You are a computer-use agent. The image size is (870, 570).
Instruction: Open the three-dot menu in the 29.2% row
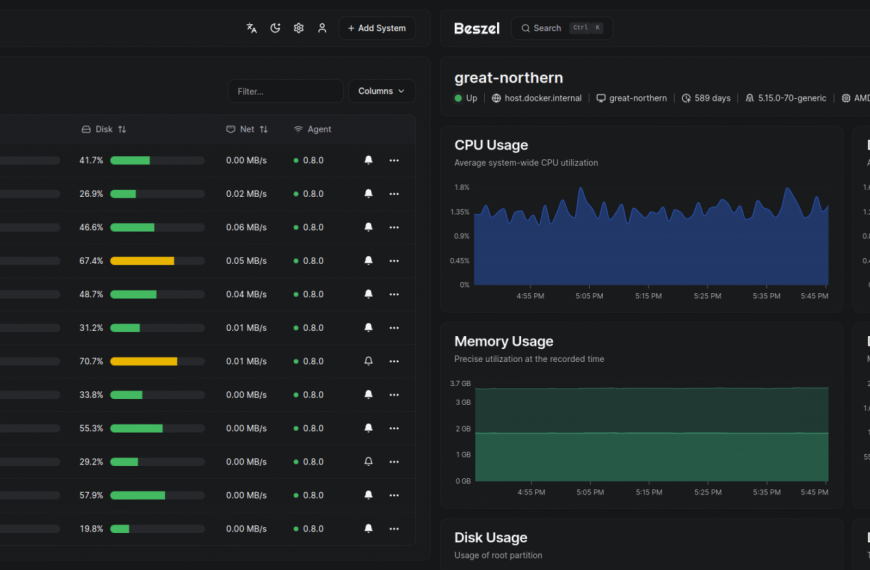(394, 462)
